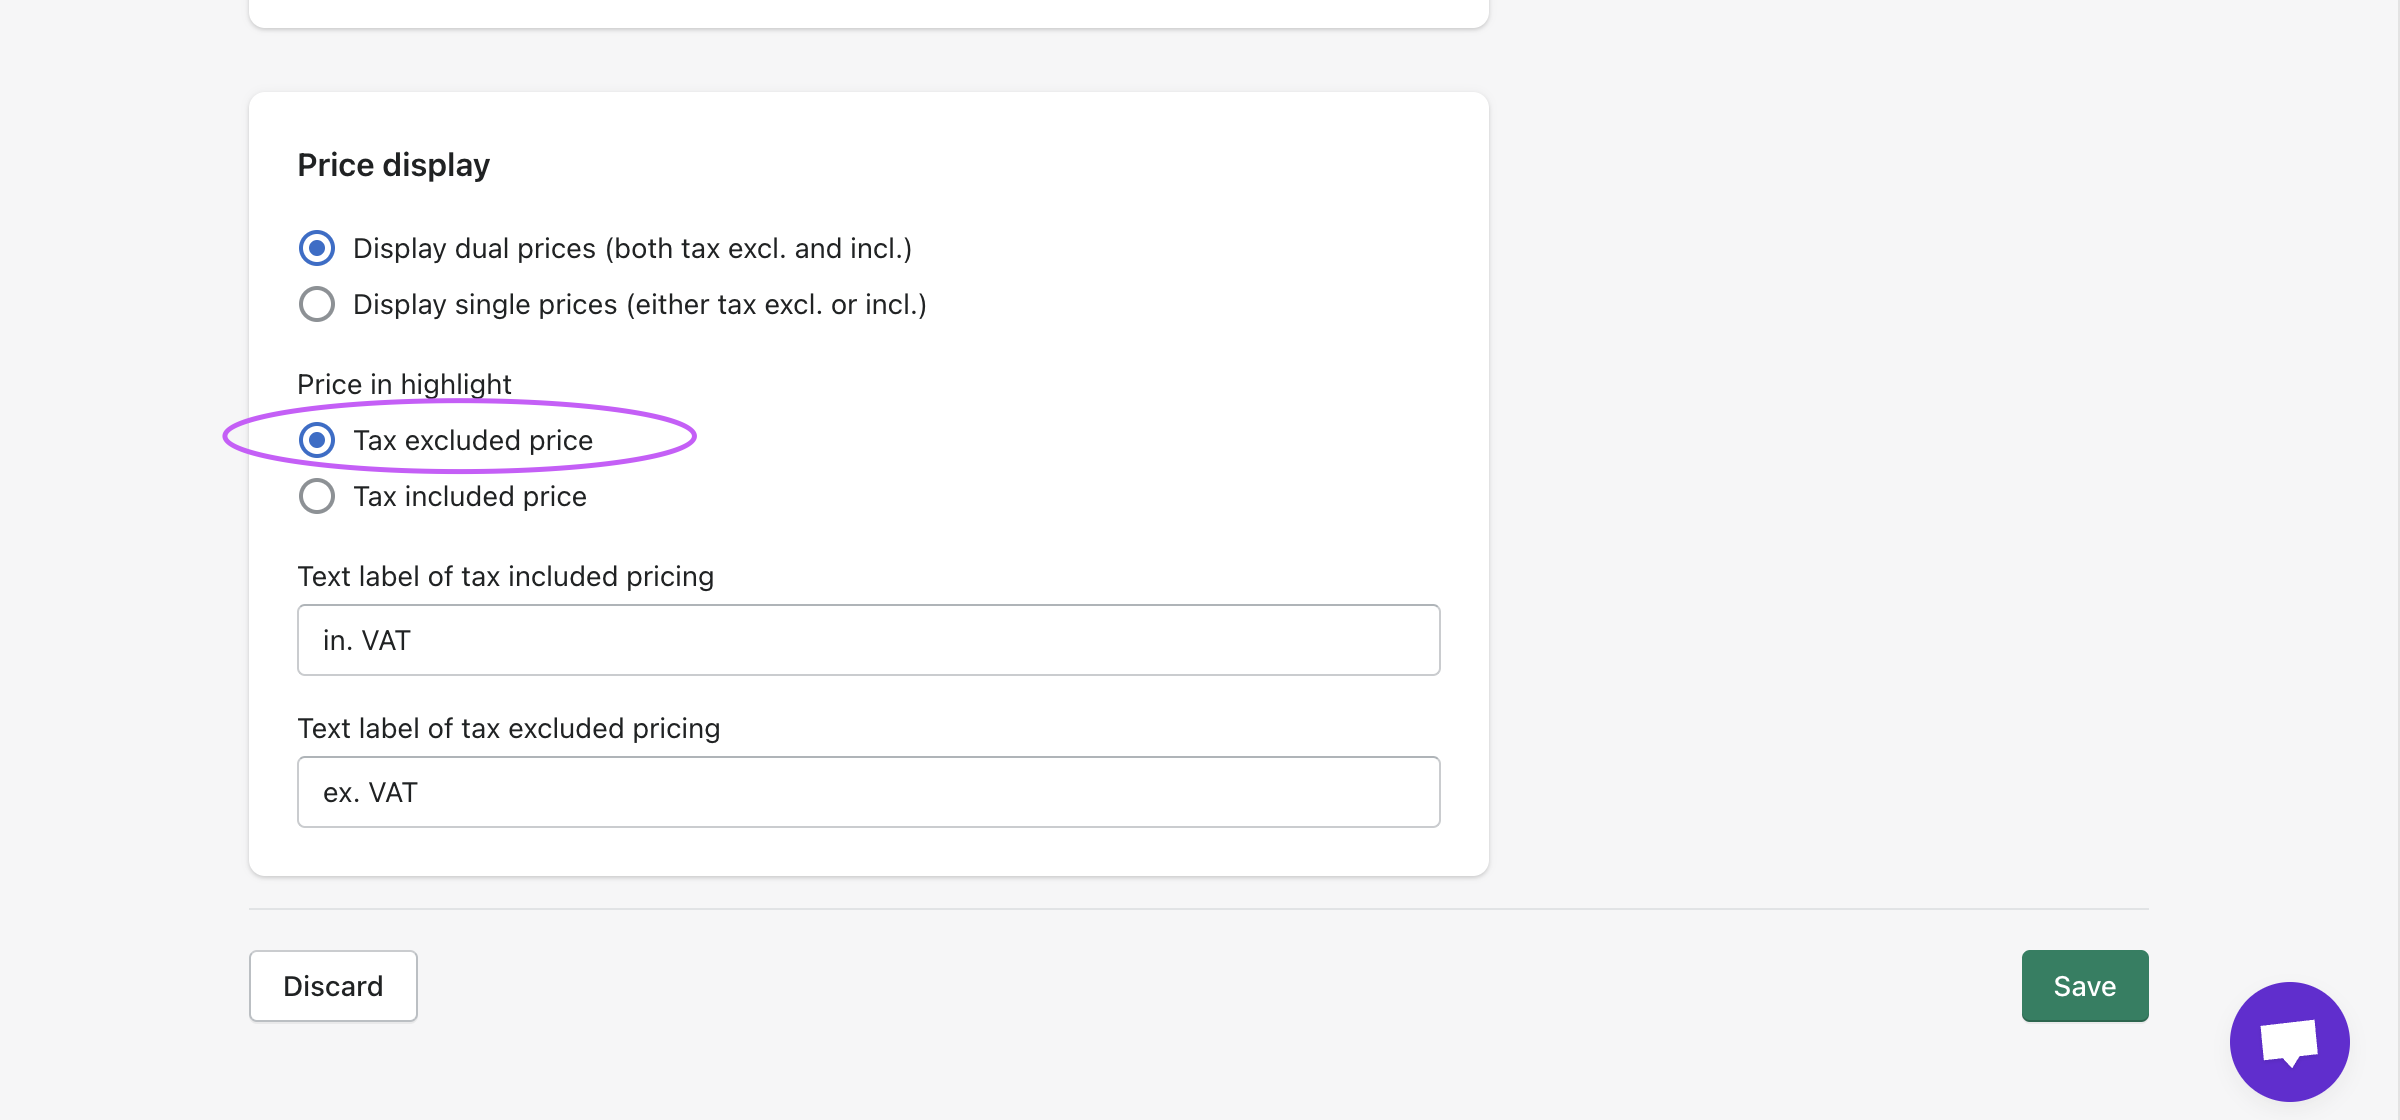Click the highlighted Tax excluded price radio
Image resolution: width=2400 pixels, height=1120 pixels.
tap(316, 440)
